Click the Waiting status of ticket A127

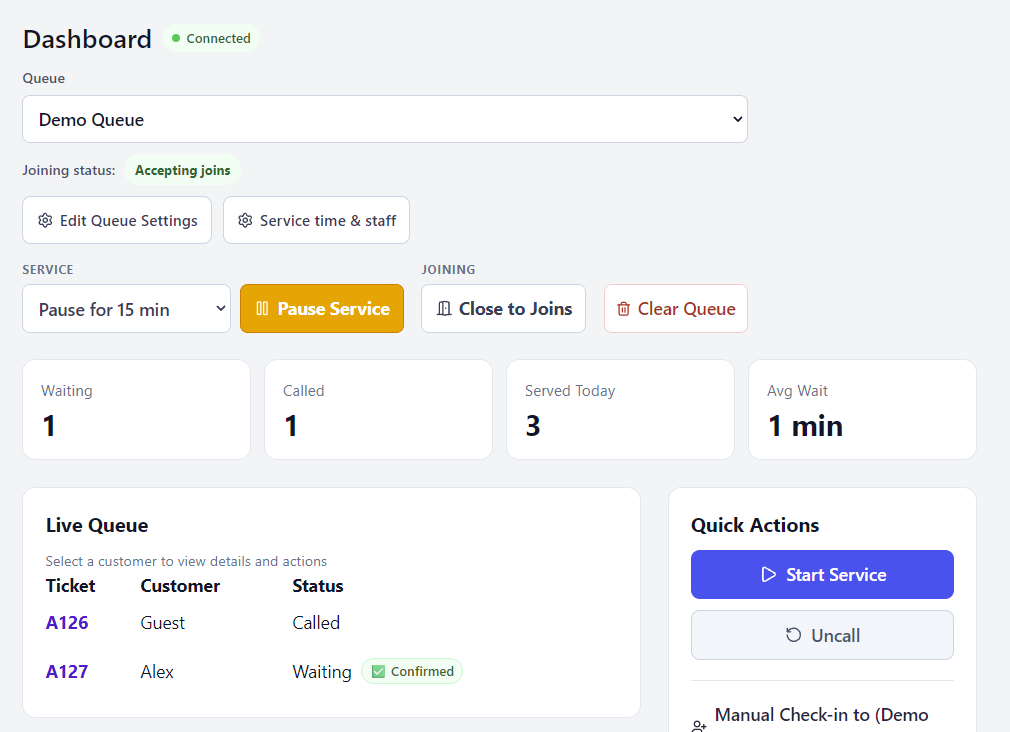(x=322, y=671)
